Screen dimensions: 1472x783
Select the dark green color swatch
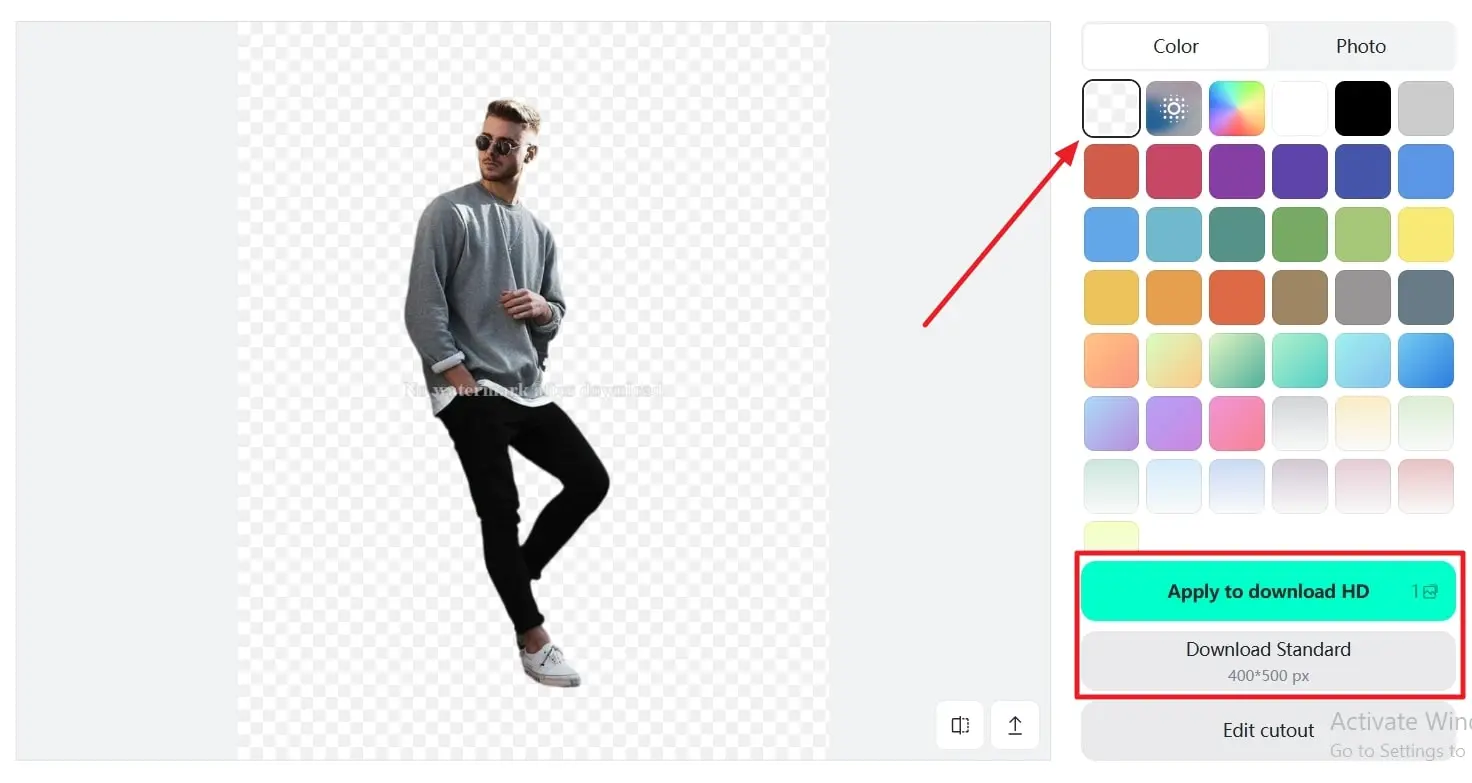tap(1237, 234)
